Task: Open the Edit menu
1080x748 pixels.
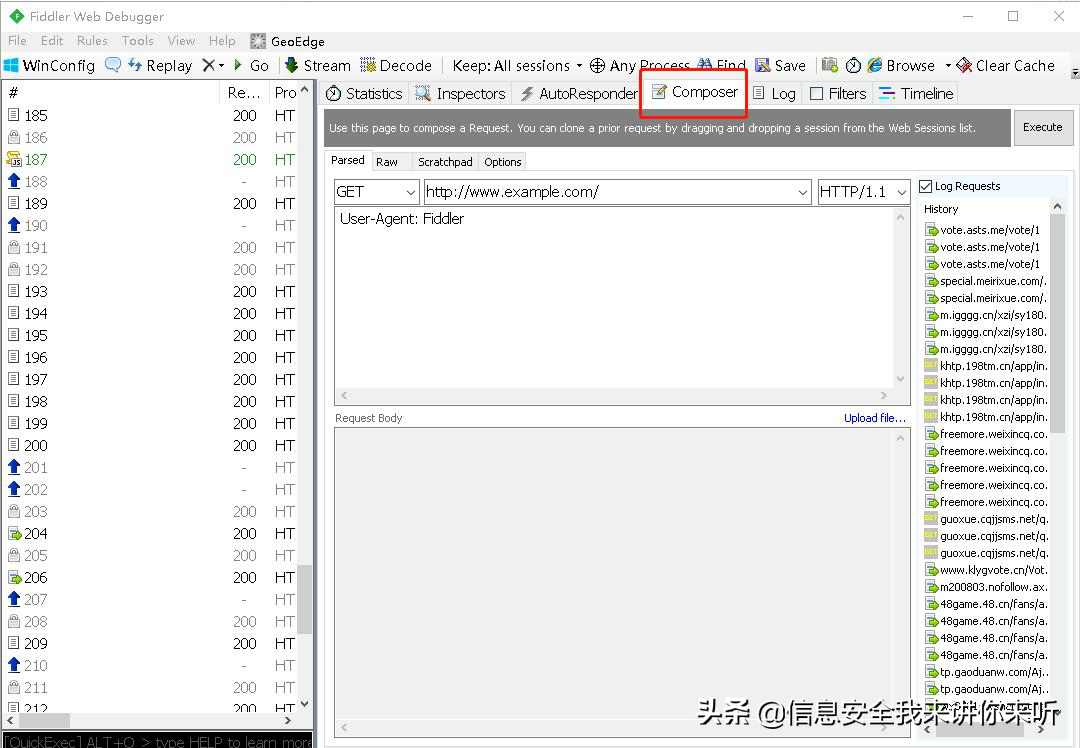Action: point(52,41)
